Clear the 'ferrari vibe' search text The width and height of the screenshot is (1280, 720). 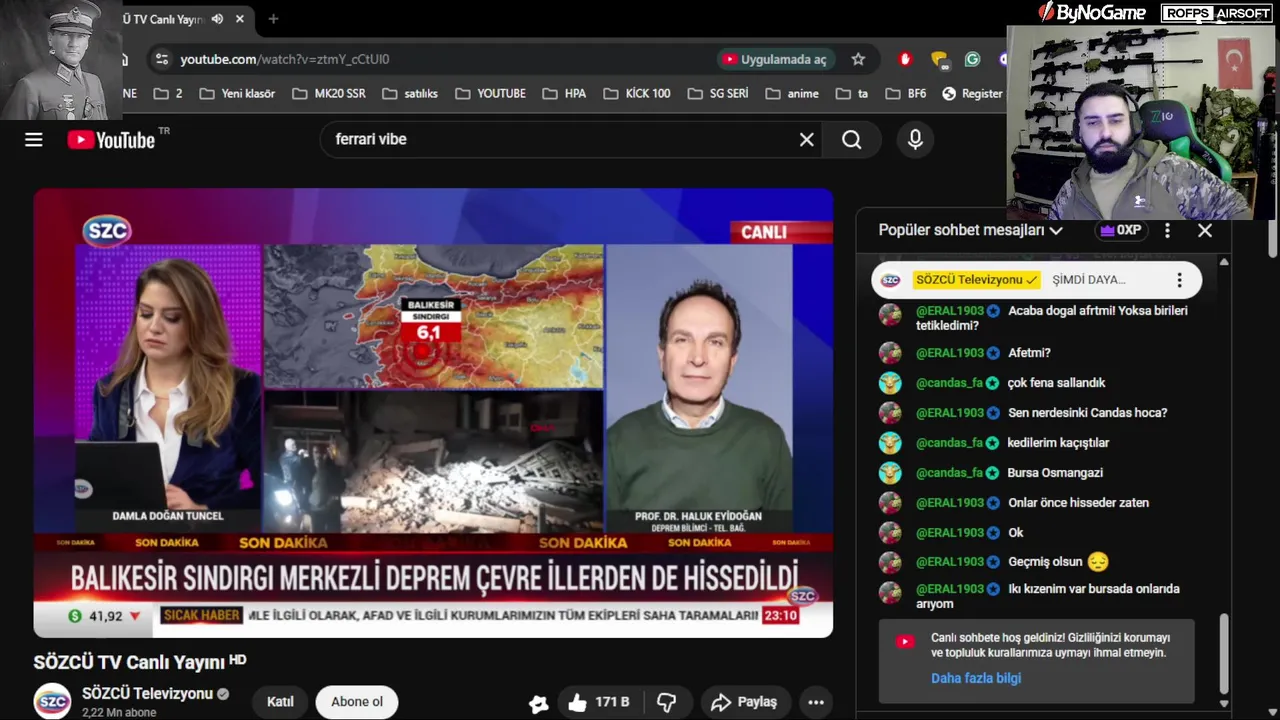pos(807,140)
